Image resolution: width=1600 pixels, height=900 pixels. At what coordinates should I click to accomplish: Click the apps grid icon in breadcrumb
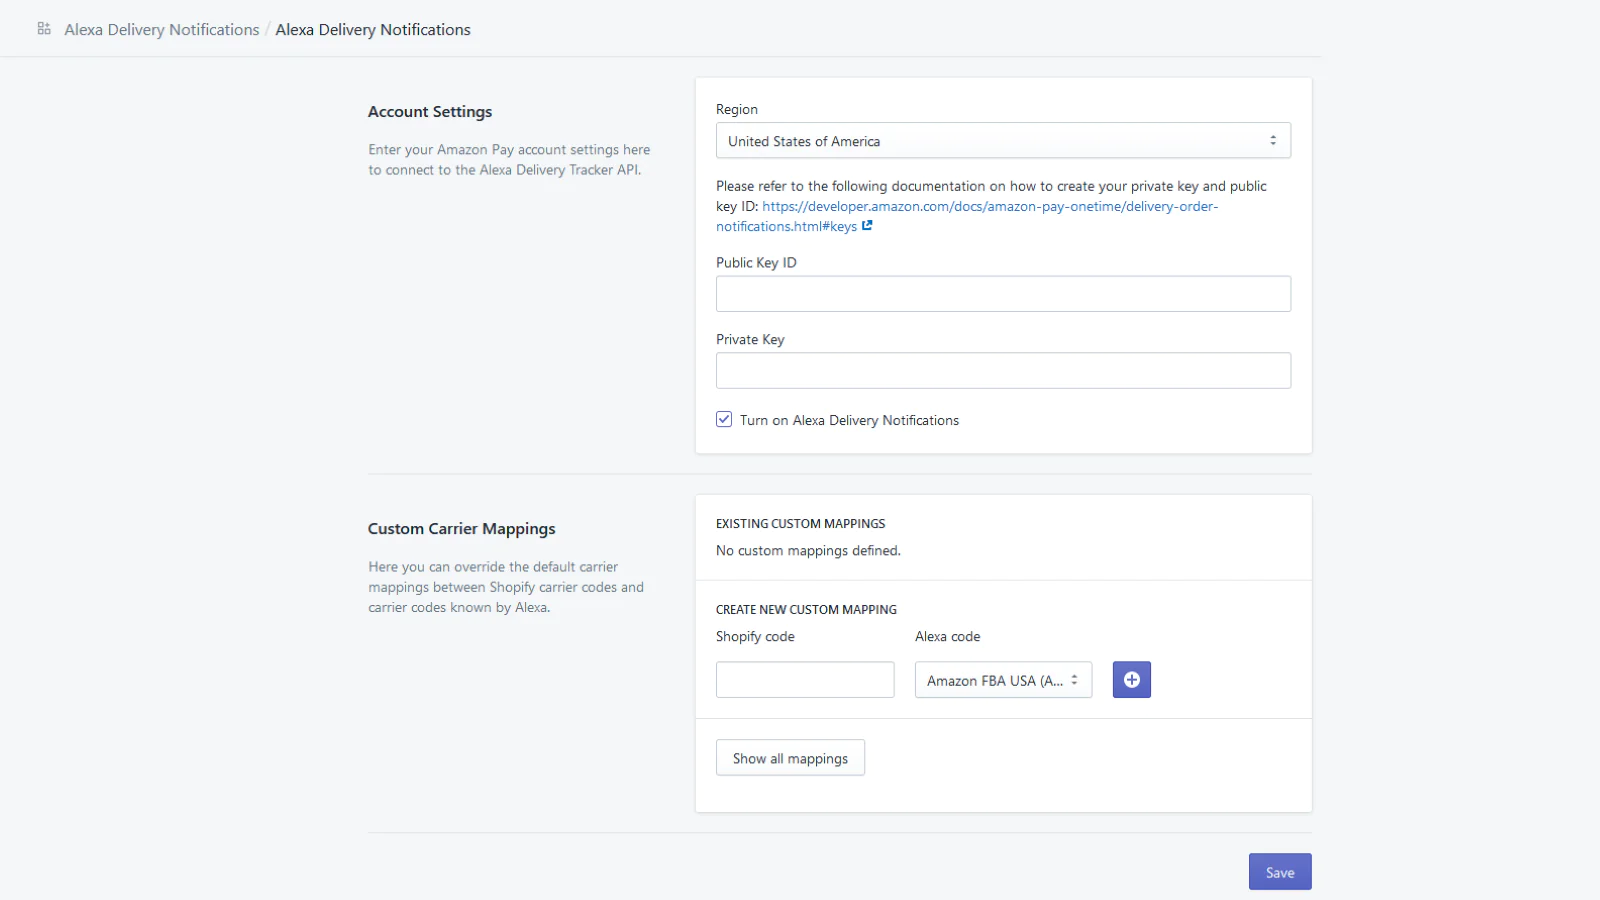point(44,29)
